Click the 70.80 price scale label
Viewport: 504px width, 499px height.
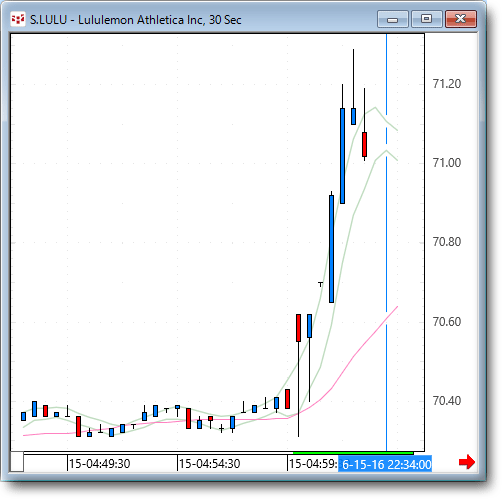[x=447, y=242]
